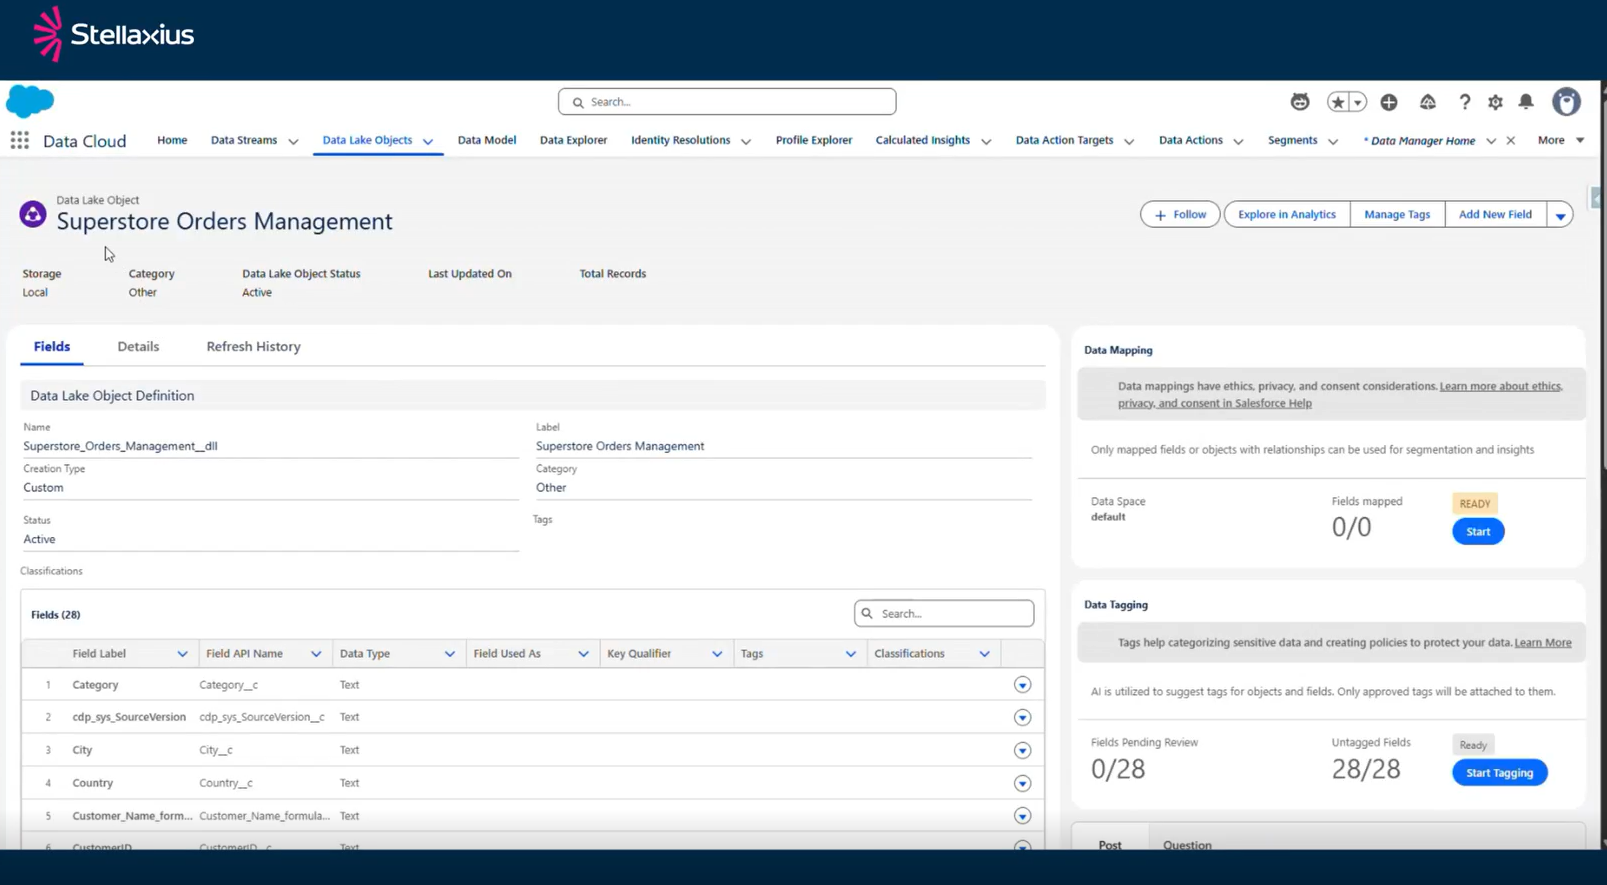
Task: Click Start button in Data Mapping
Action: pyautogui.click(x=1478, y=532)
